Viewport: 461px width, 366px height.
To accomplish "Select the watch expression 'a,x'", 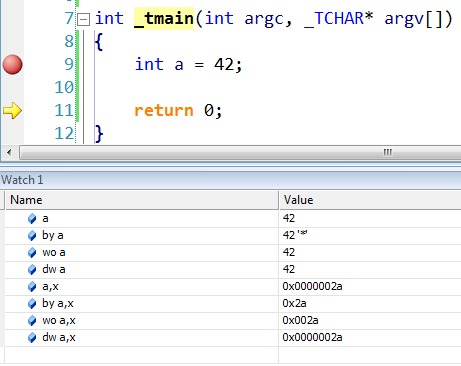I will click(50, 287).
